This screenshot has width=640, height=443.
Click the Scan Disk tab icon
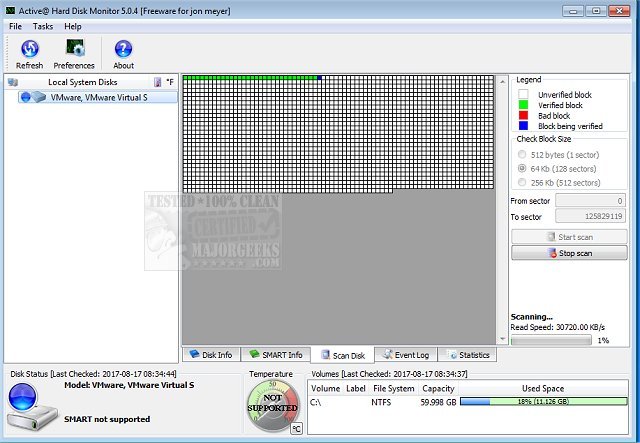[325, 354]
